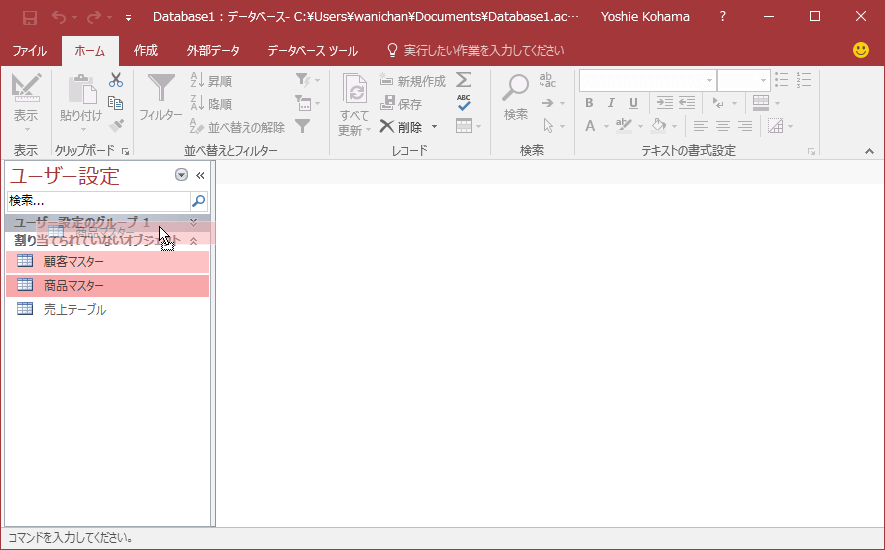Open the 削除 dropdown arrow
Viewport: 885px width, 550px height.
(x=434, y=127)
